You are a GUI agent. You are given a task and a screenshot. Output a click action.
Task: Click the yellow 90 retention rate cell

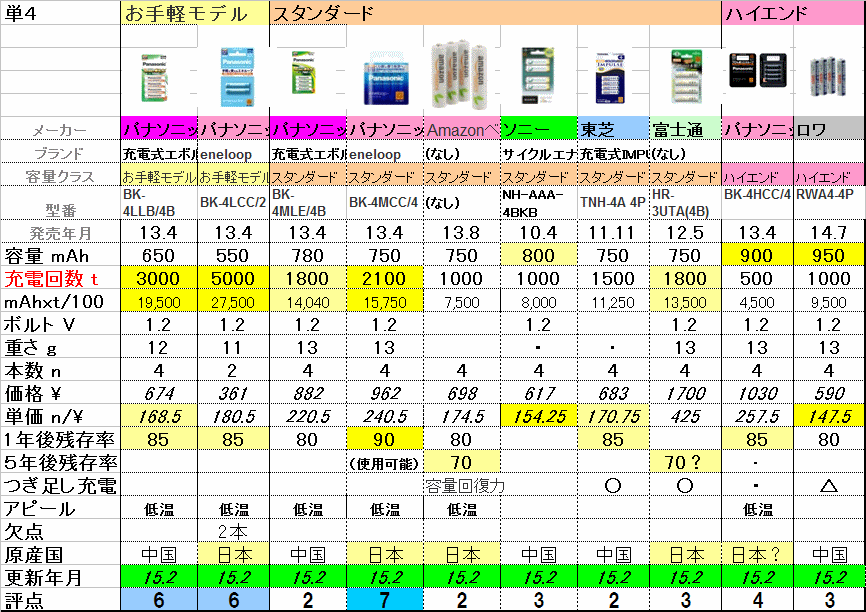(385, 439)
